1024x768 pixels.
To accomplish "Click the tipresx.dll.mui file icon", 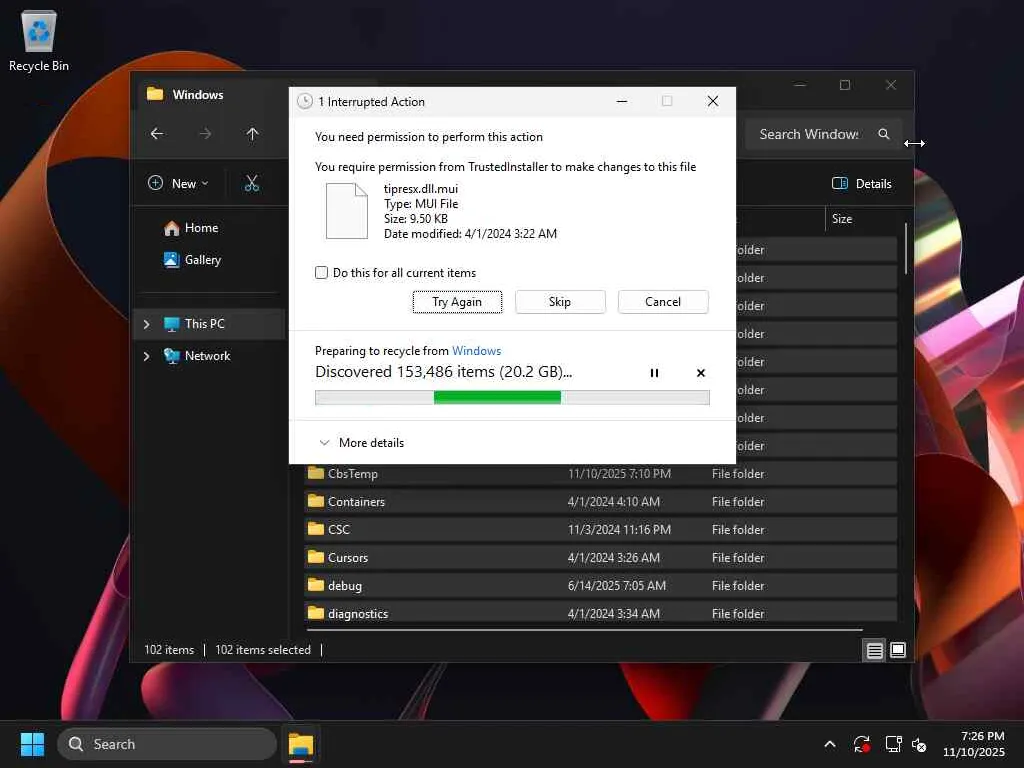I will [x=347, y=211].
